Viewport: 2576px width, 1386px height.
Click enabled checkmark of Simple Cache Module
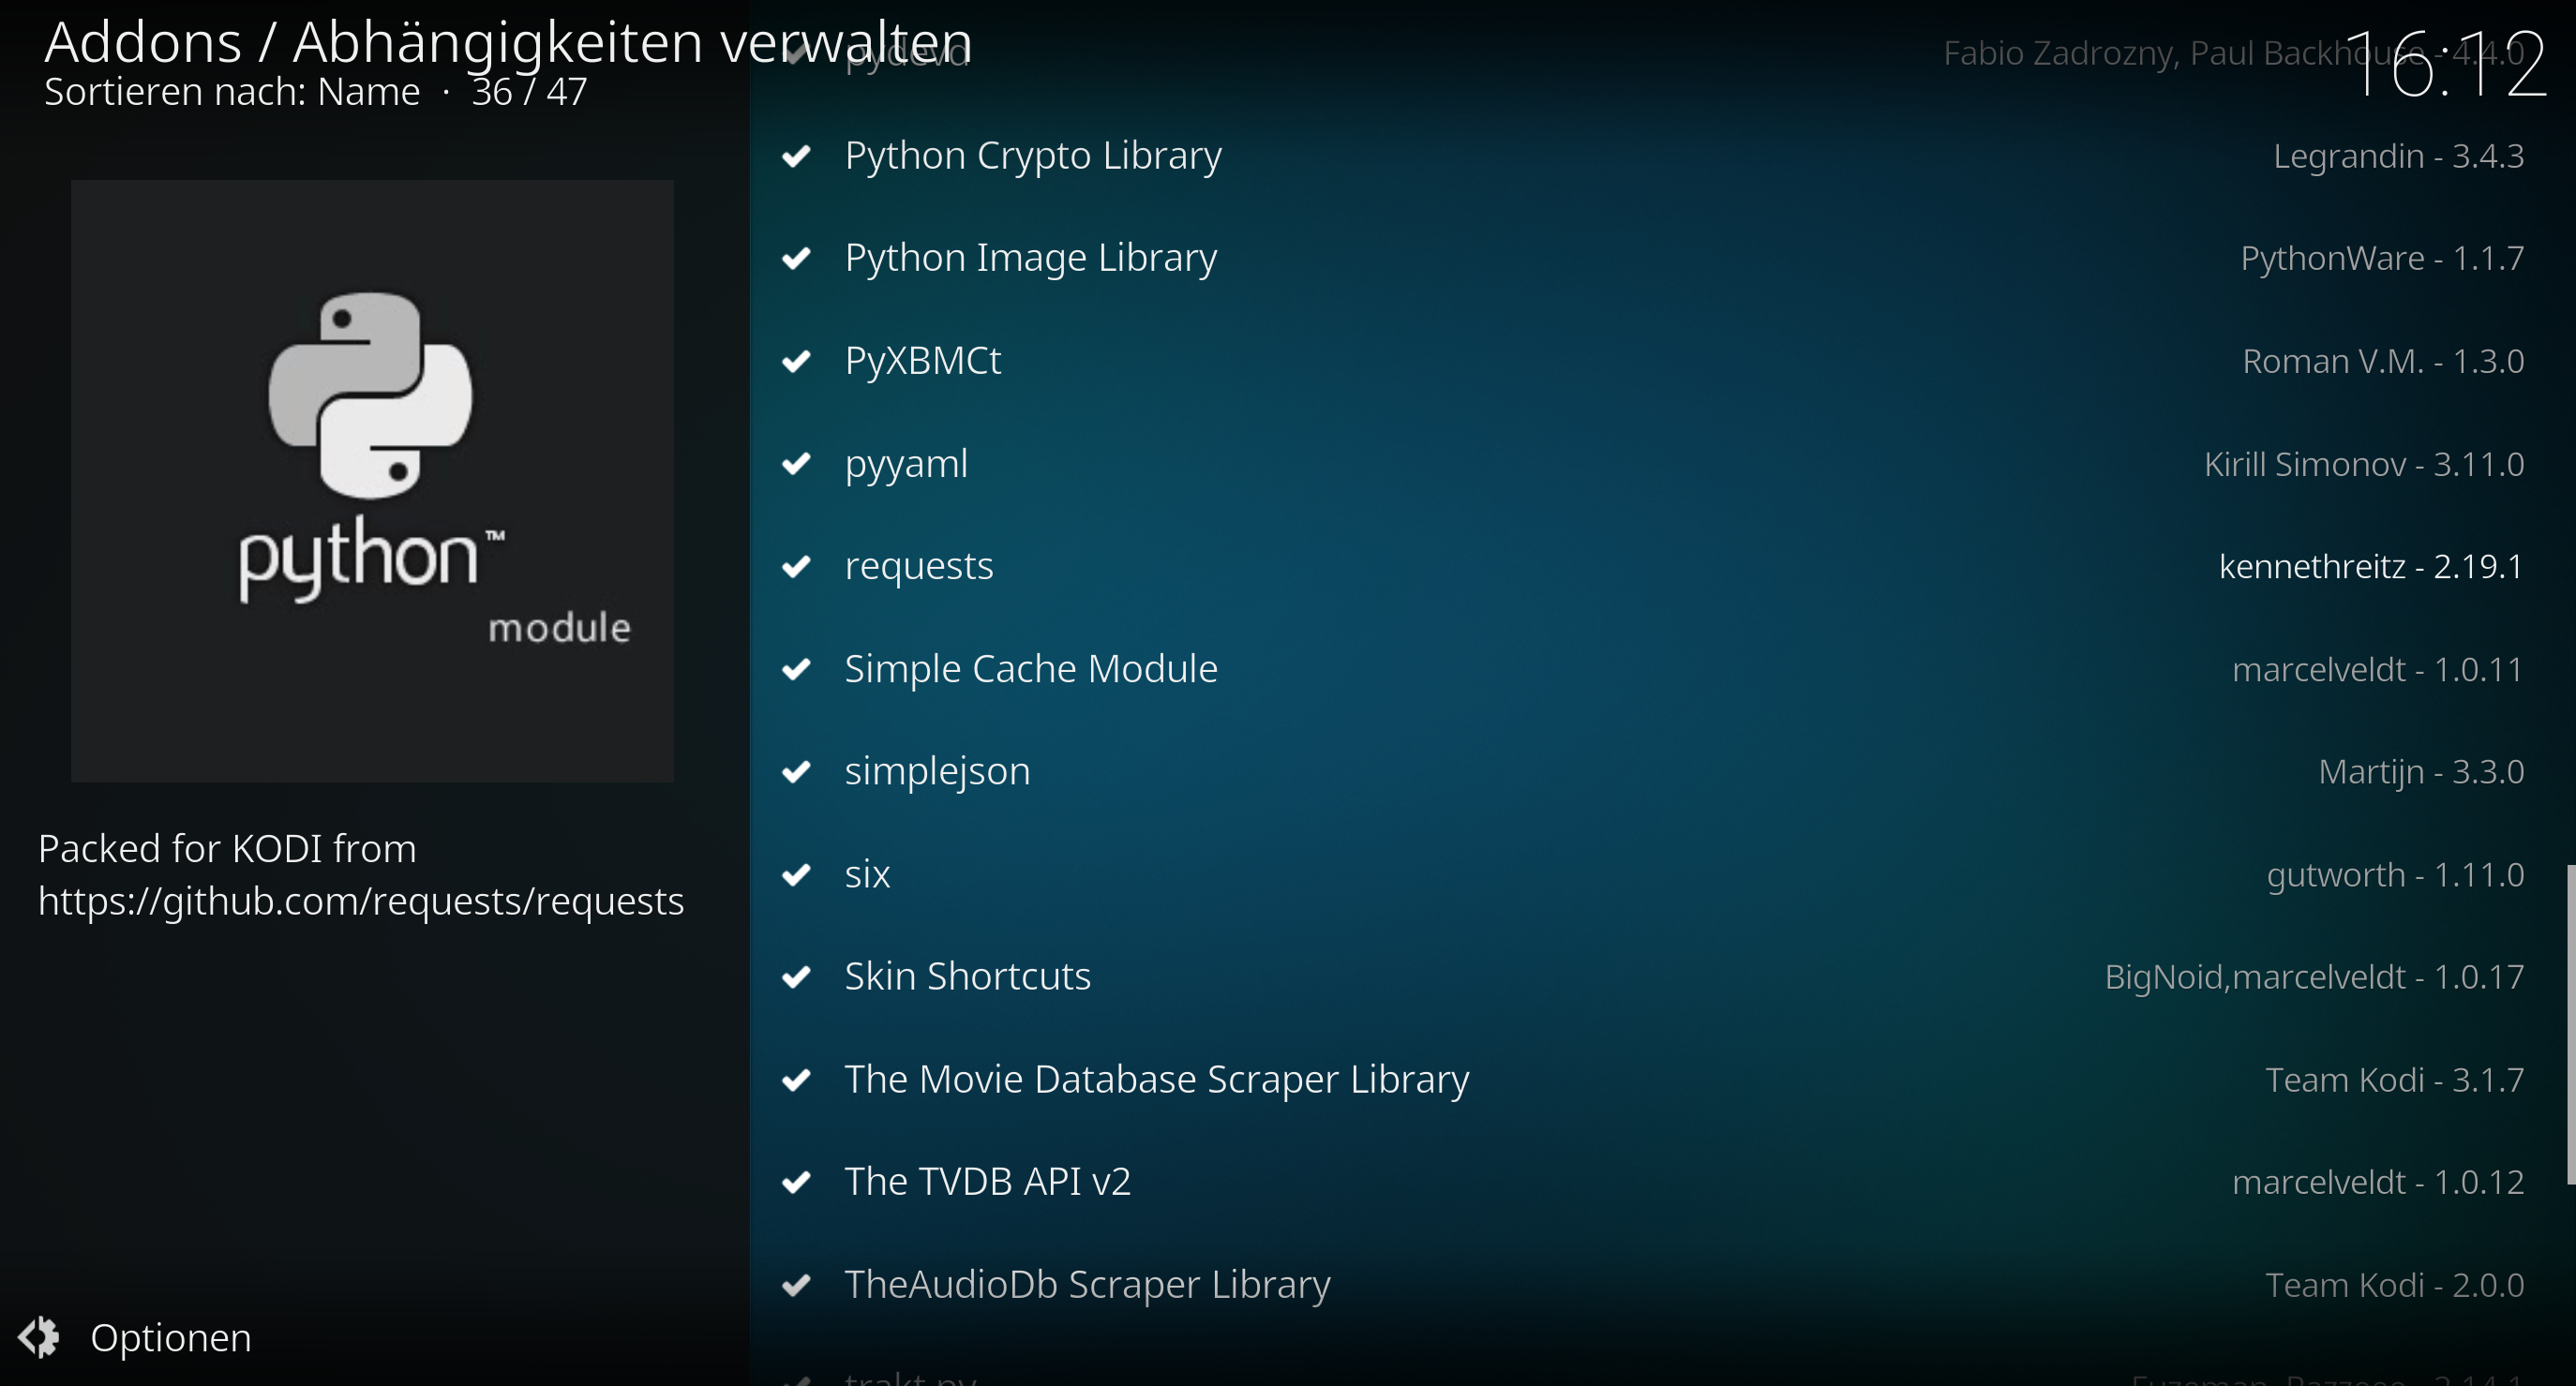[796, 669]
